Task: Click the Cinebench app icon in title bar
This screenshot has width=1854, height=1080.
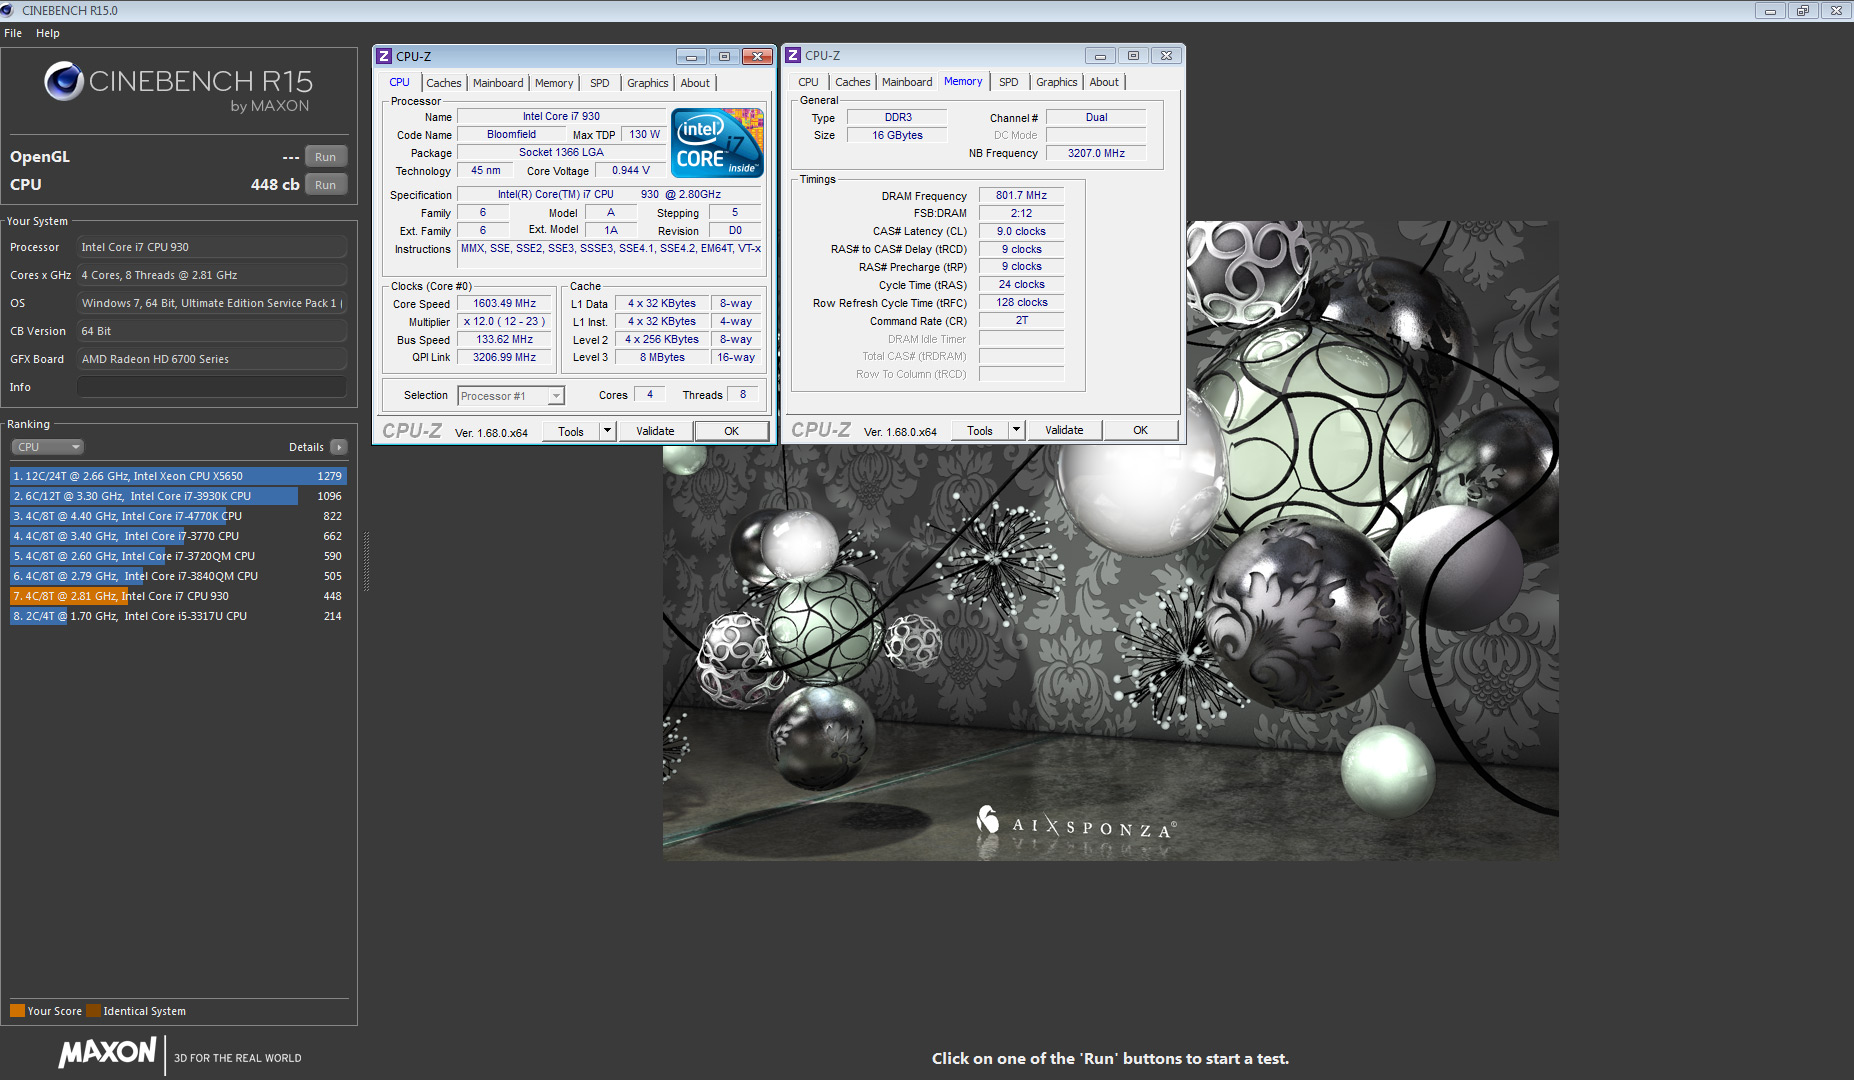Action: coord(8,10)
